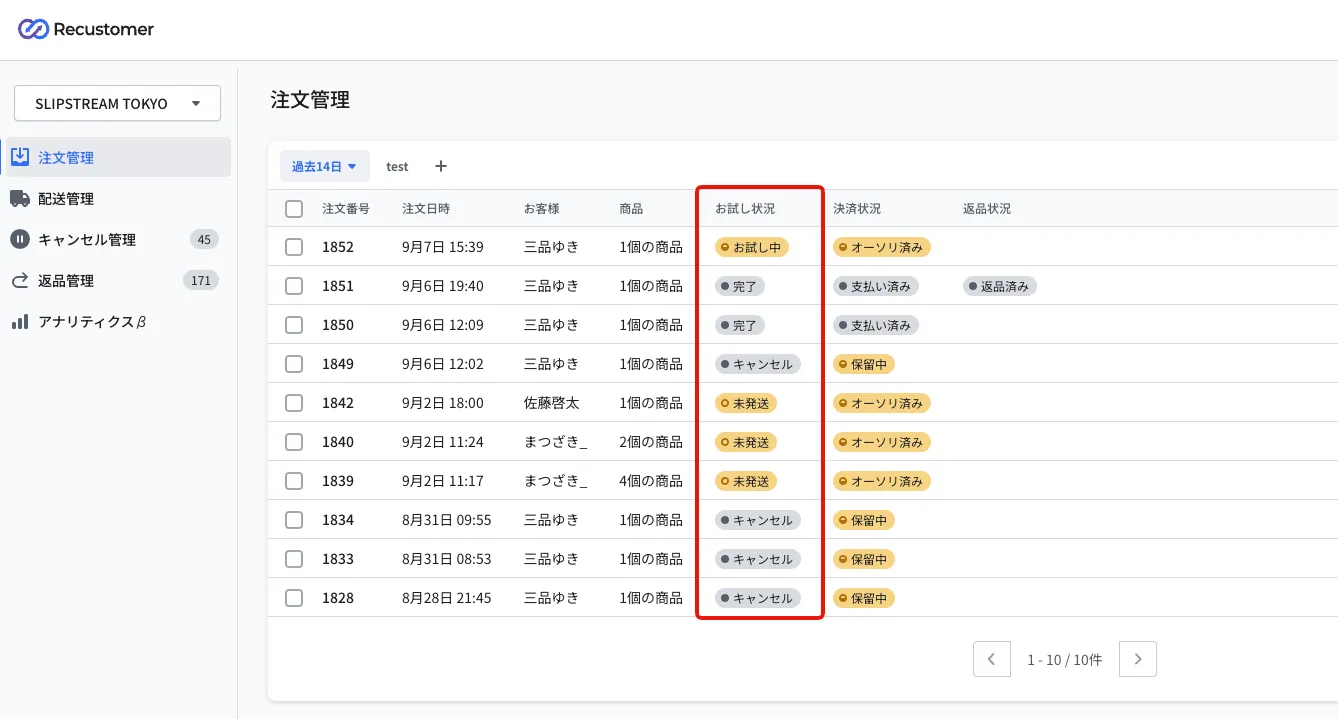This screenshot has height=719, width=1338.
Task: Open キャンセル管理 in the sidebar
Action: click(x=116, y=239)
